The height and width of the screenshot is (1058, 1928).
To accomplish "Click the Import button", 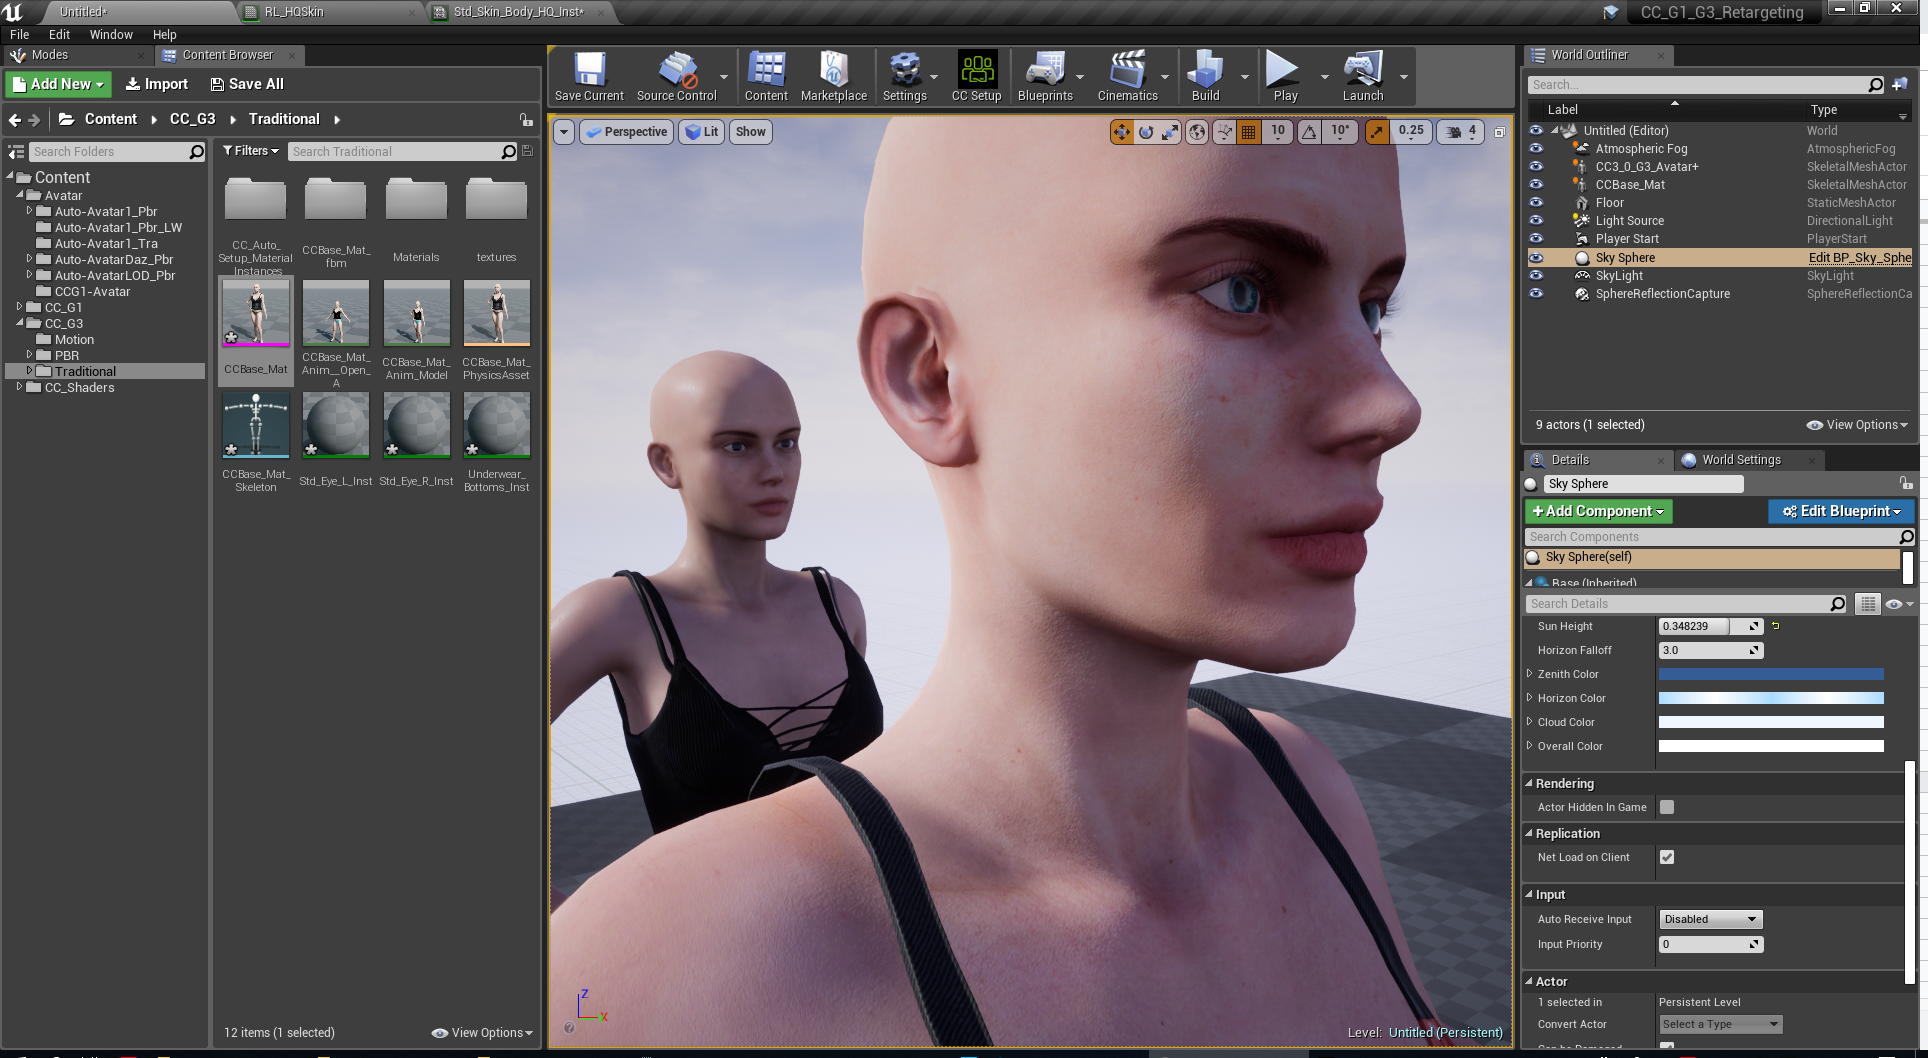I will point(156,84).
